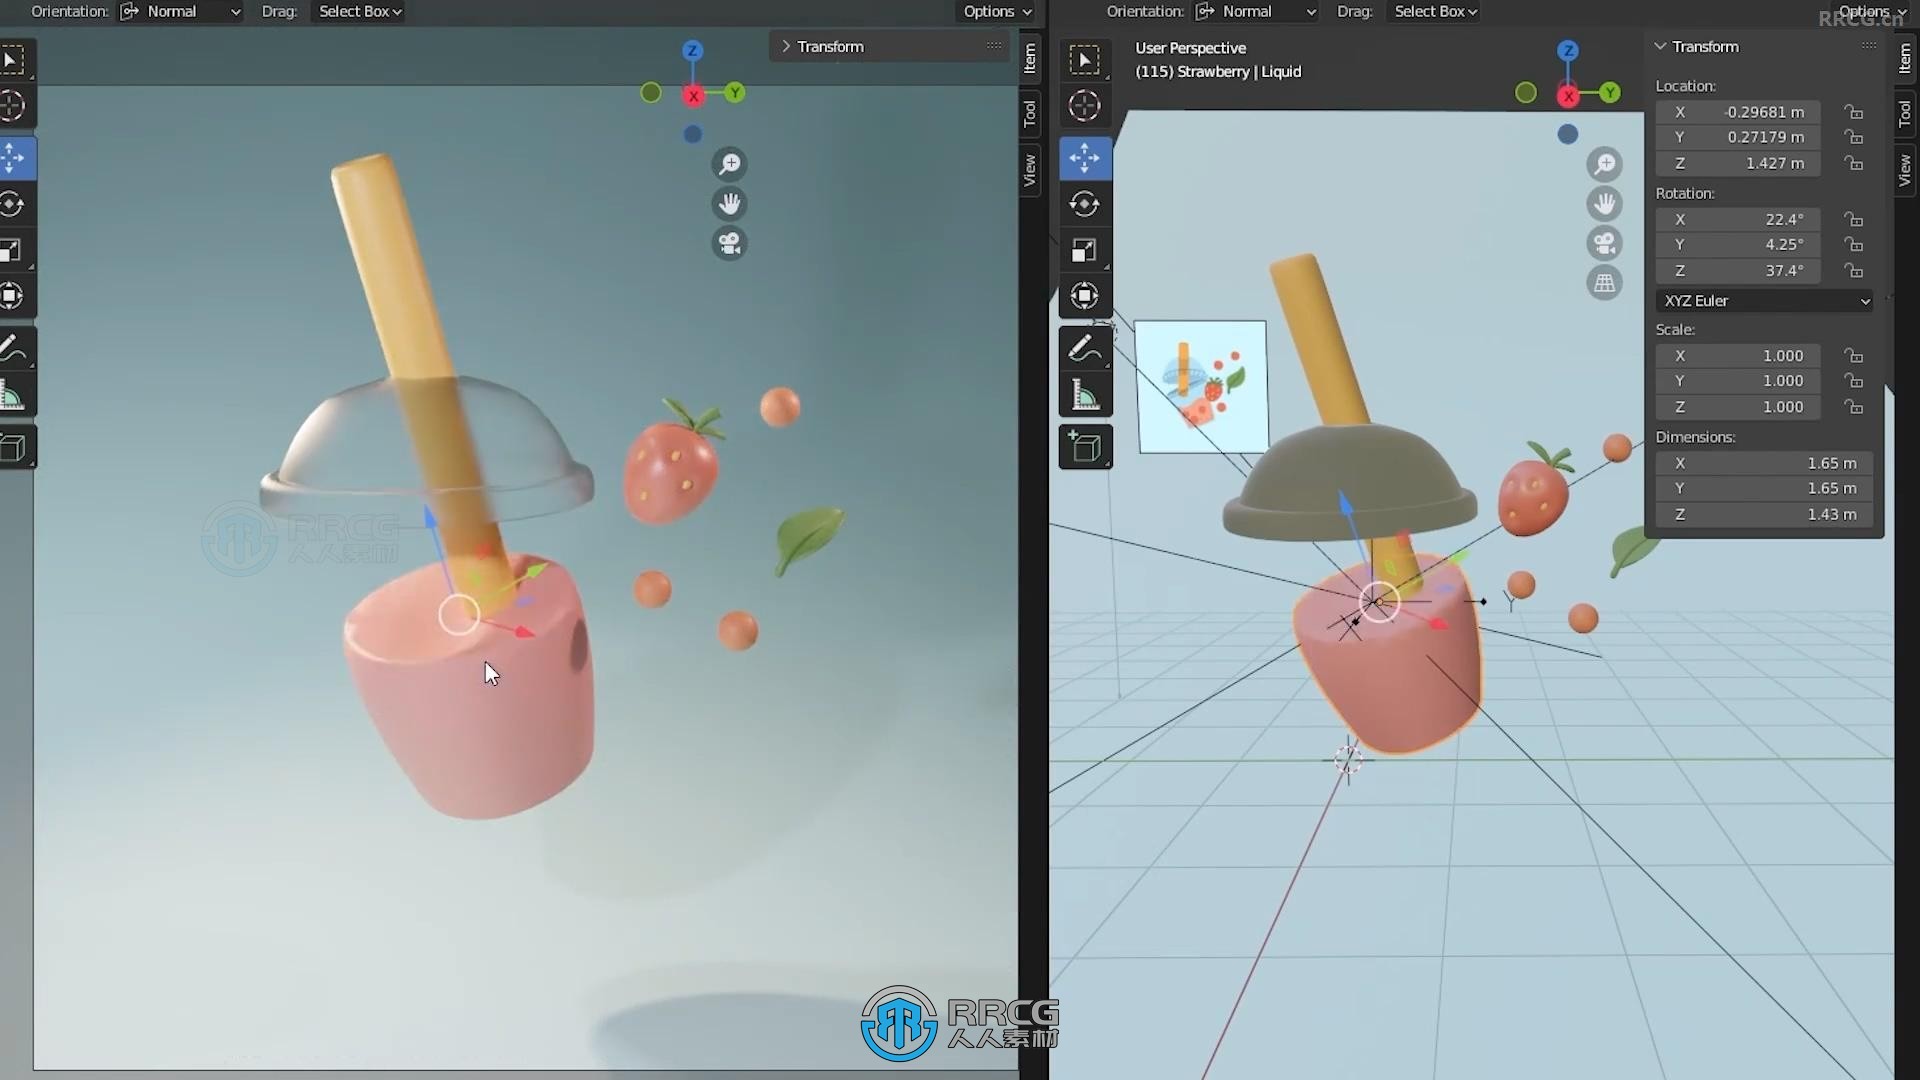Click reference image thumbnail in right viewport

pyautogui.click(x=1201, y=386)
